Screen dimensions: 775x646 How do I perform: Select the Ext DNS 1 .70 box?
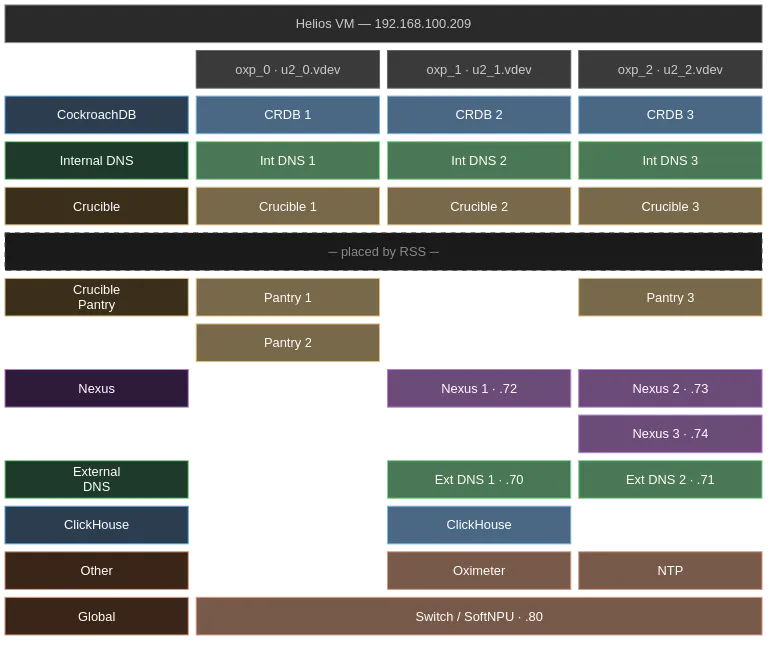coord(479,480)
